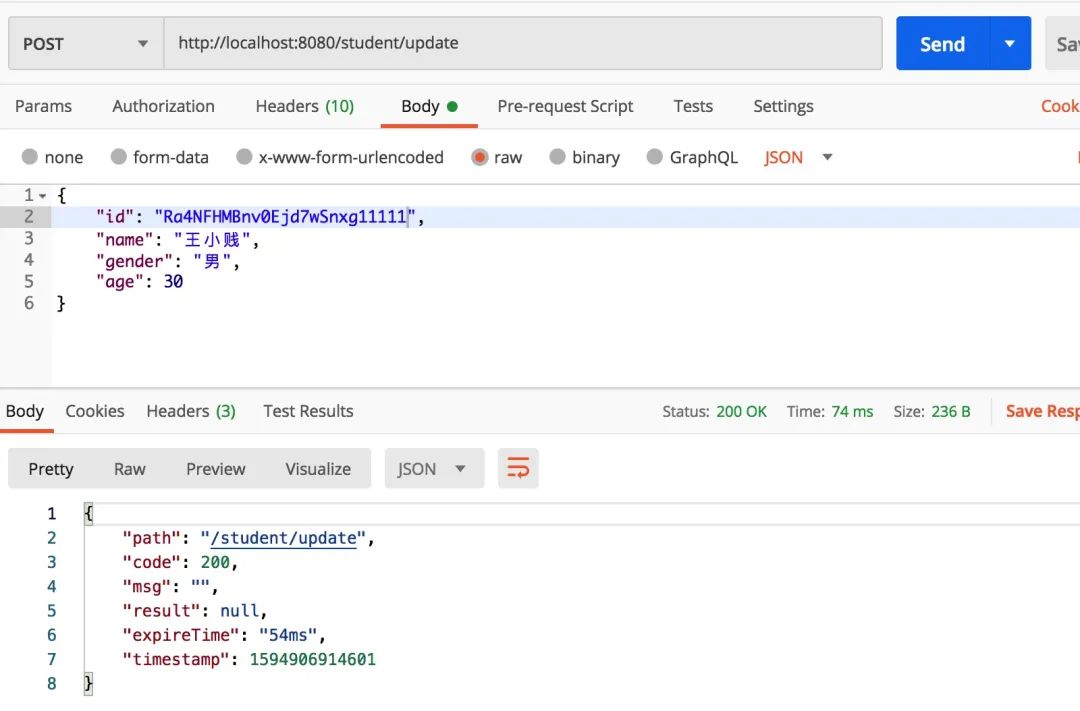Open the POST method dropdown

click(86, 44)
